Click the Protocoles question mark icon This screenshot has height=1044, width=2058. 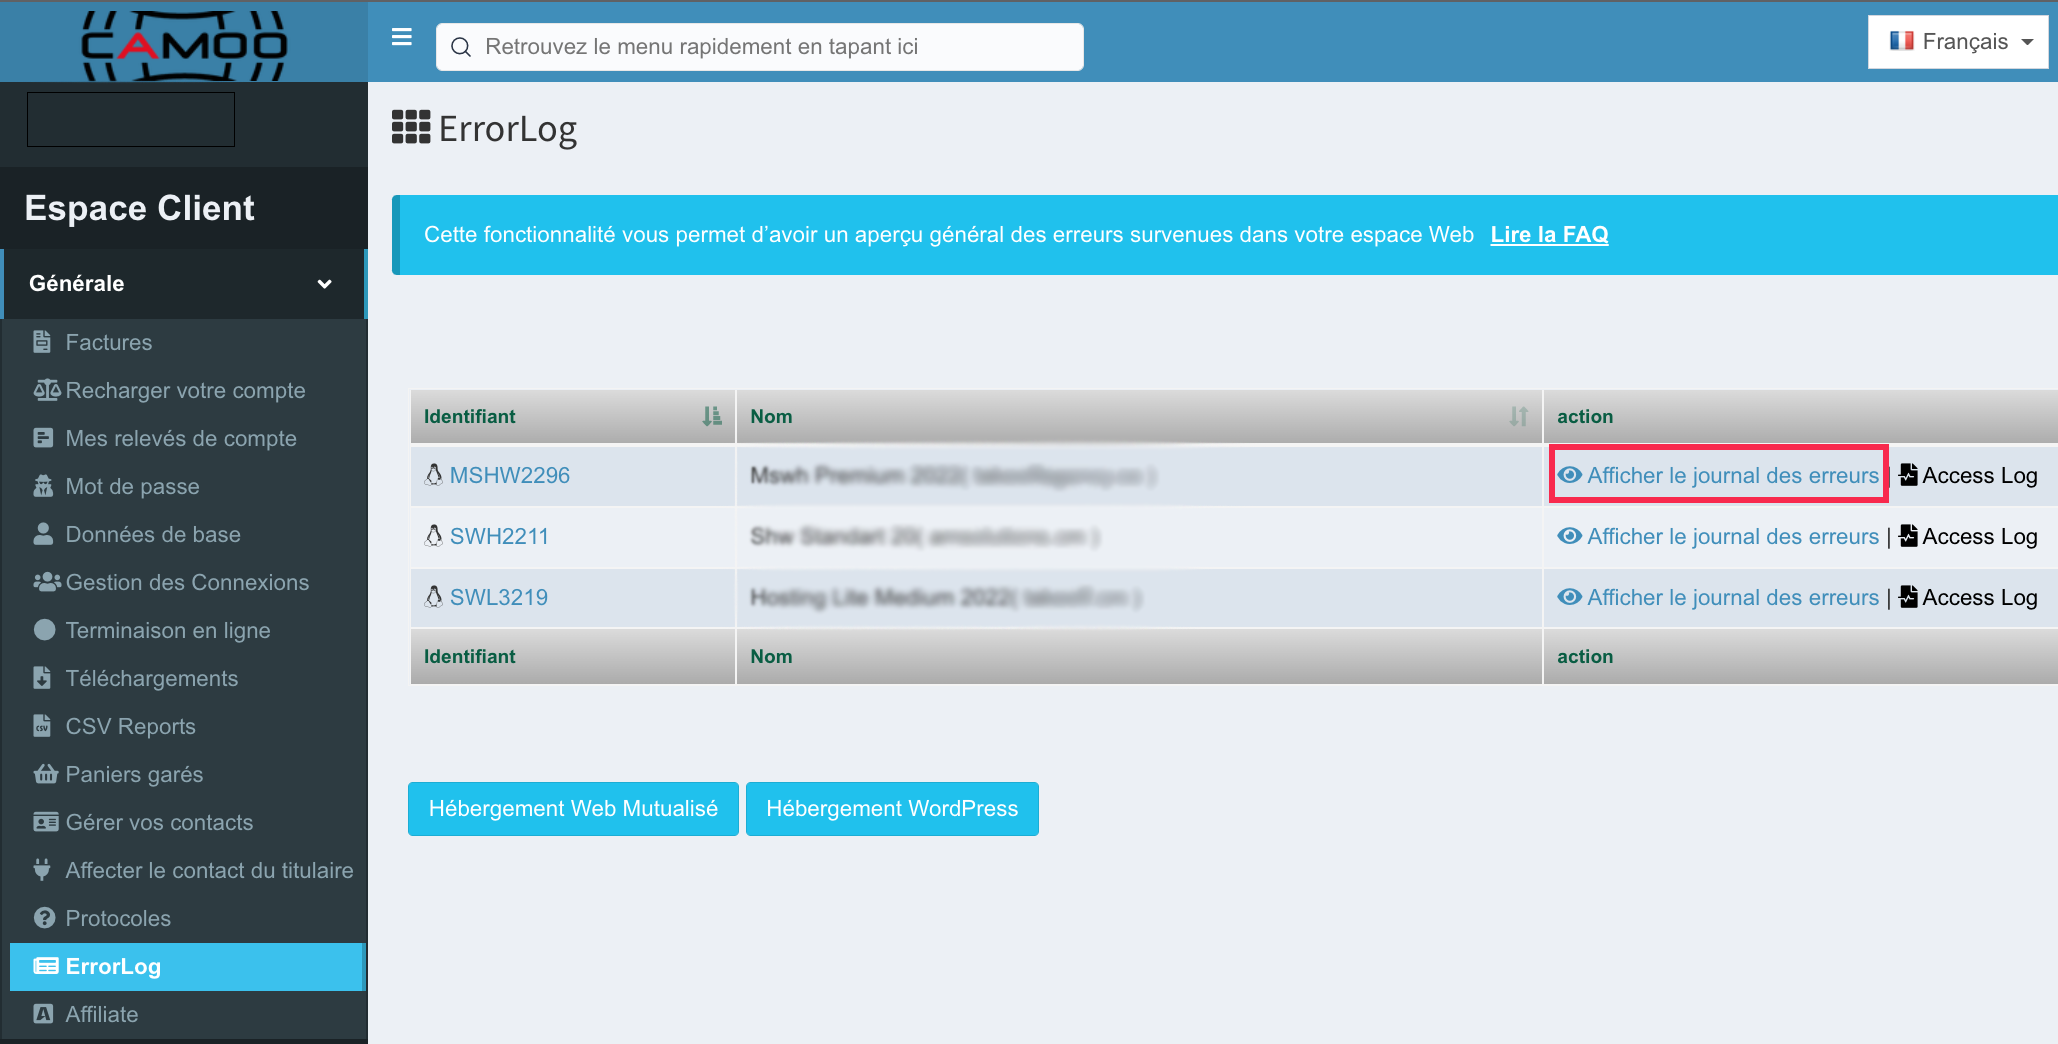pyautogui.click(x=44, y=918)
